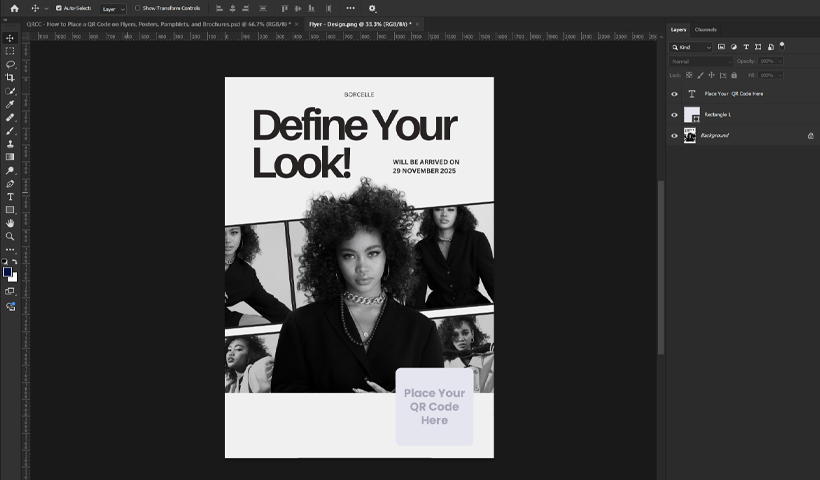
Task: Align top edges in options bar
Action: [284, 8]
